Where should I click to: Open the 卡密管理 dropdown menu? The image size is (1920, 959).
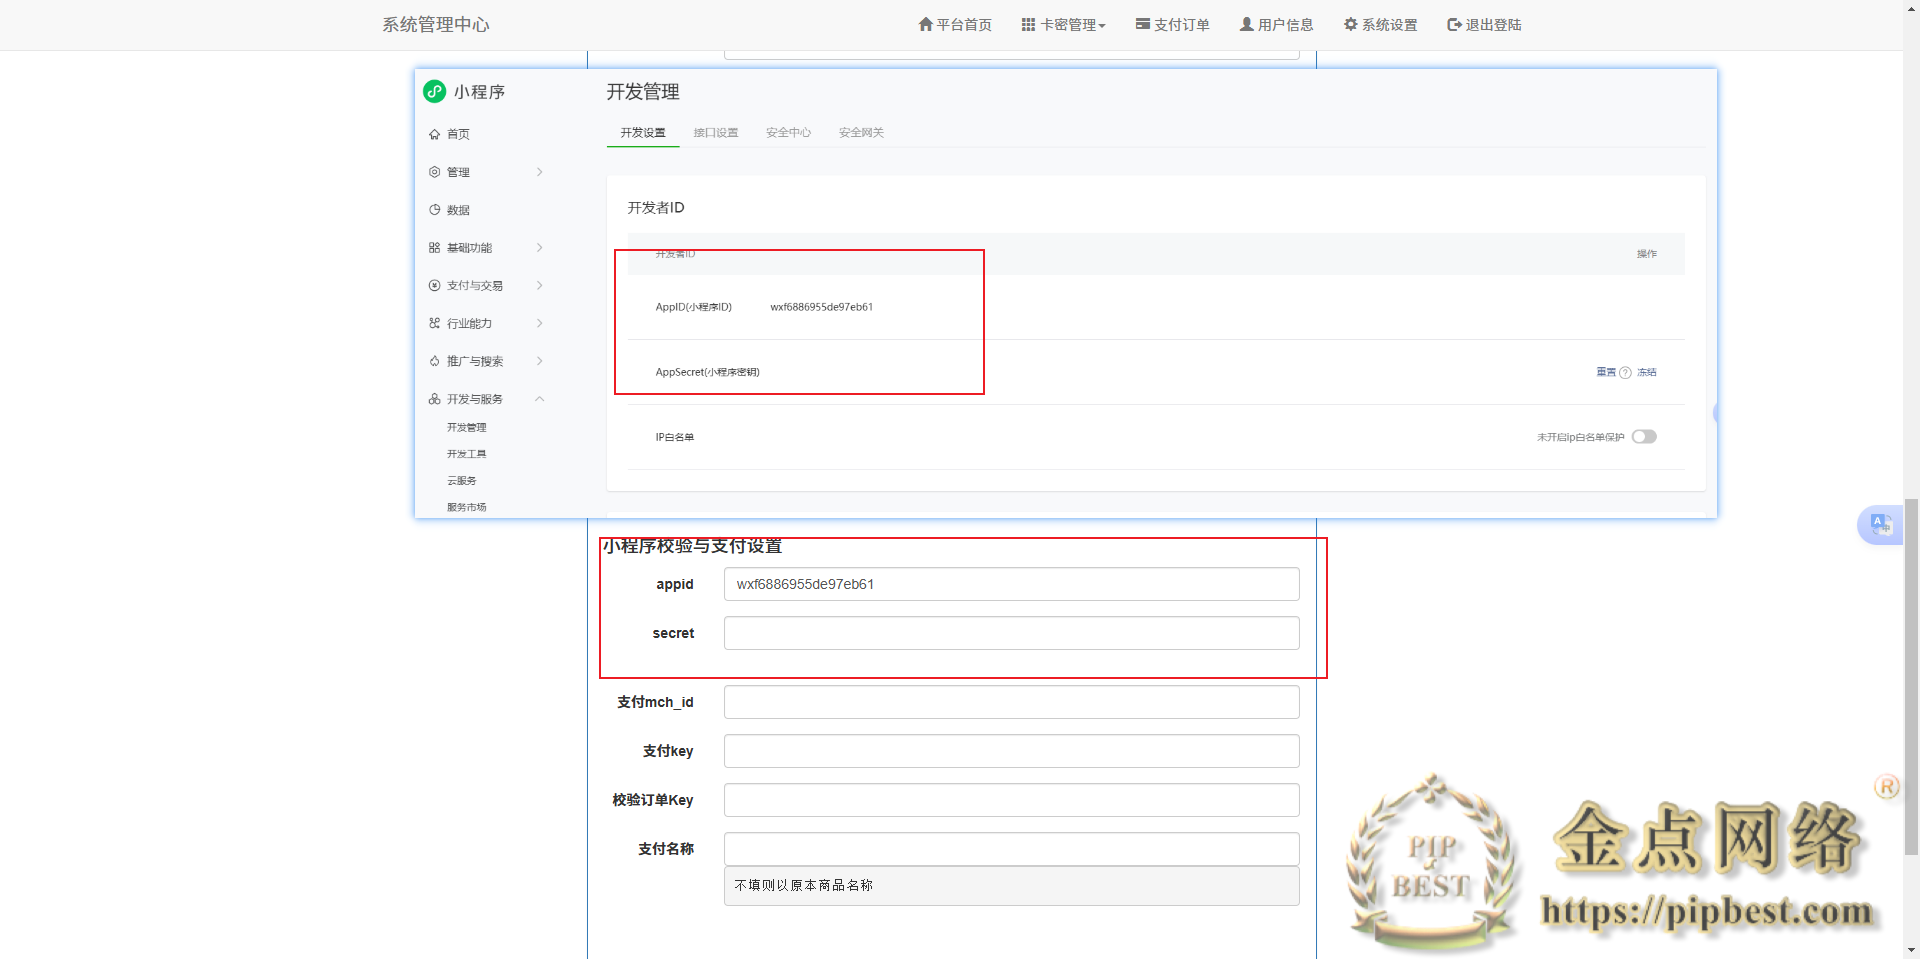(x=1063, y=24)
